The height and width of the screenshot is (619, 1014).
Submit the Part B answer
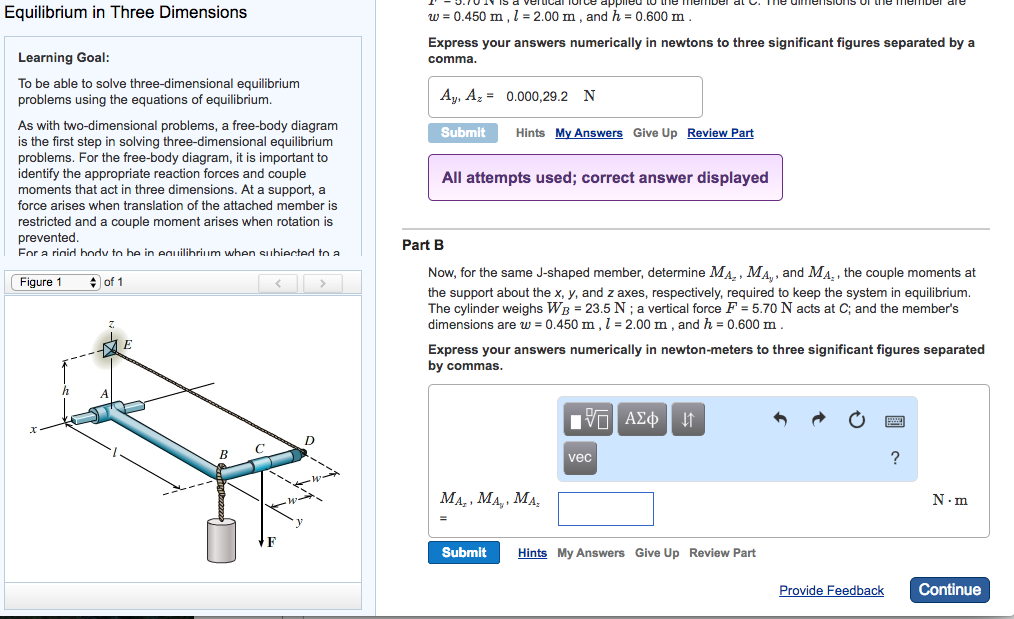tap(463, 552)
